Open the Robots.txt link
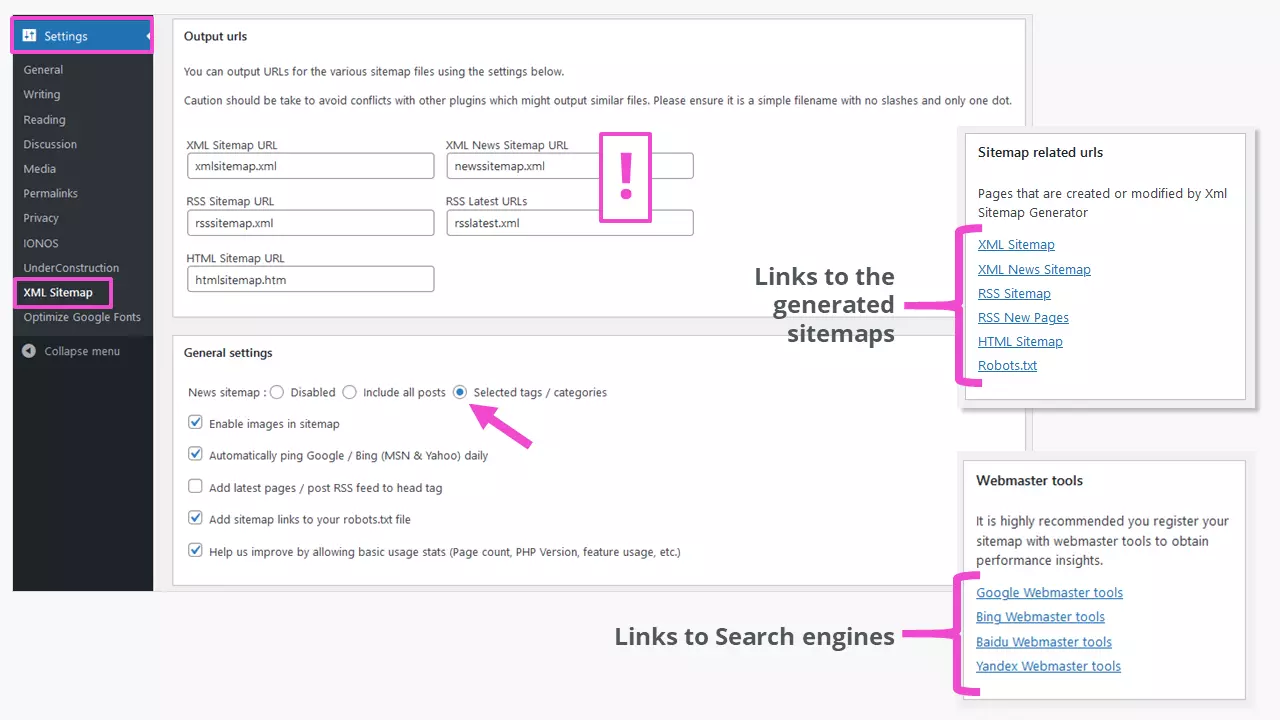The height and width of the screenshot is (720, 1280). point(1007,365)
